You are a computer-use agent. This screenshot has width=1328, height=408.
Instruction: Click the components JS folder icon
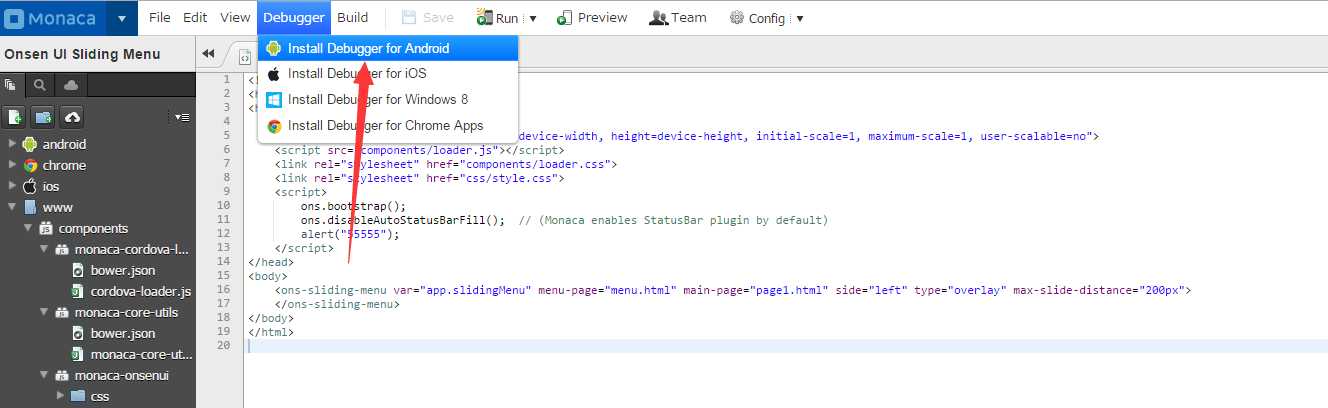click(46, 228)
